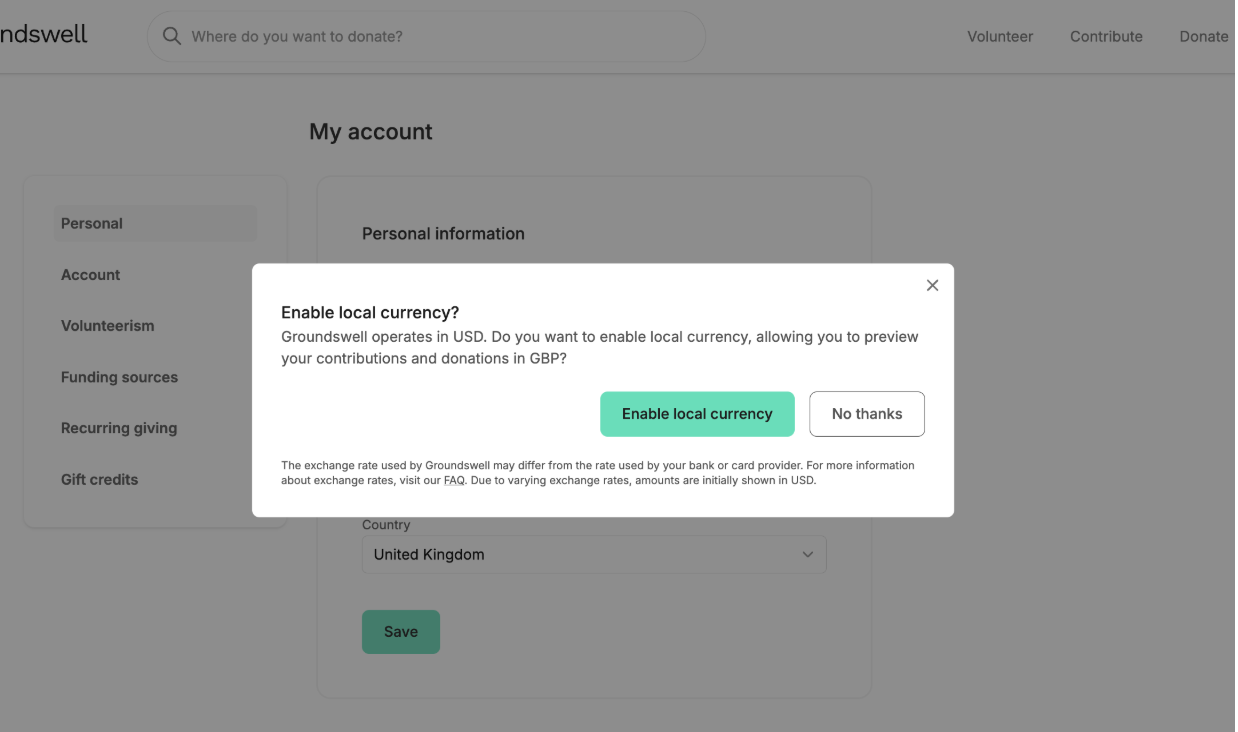Click Volunteer in the top navigation
The width and height of the screenshot is (1238, 732).
1000,36
